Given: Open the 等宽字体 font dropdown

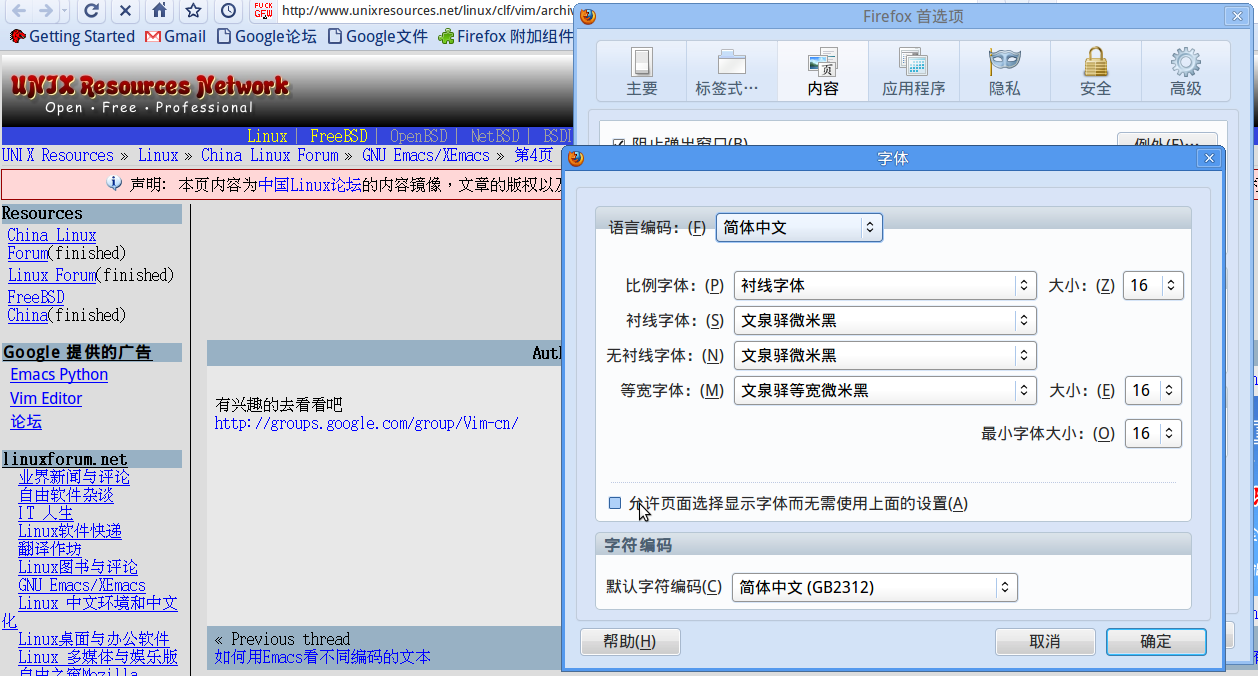Looking at the screenshot, I should (x=885, y=390).
